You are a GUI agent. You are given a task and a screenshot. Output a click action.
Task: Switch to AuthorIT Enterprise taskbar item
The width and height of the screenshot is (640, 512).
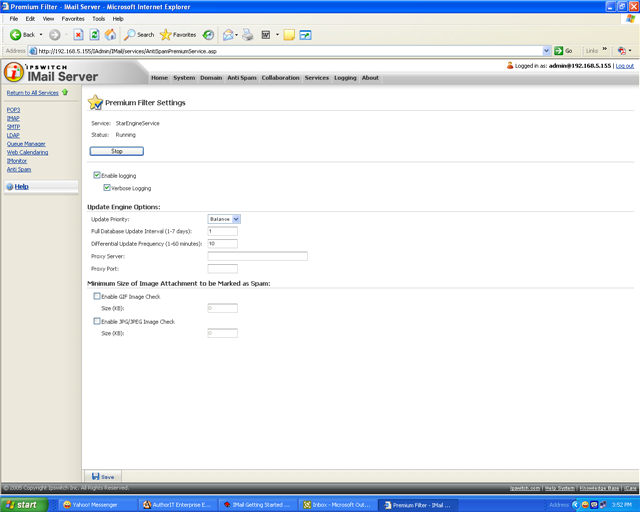[178, 505]
